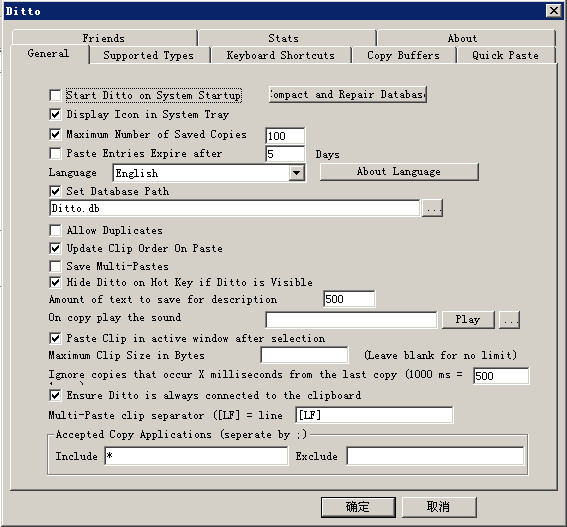Enable Start Ditto on System Startup checkbox

click(x=55, y=95)
